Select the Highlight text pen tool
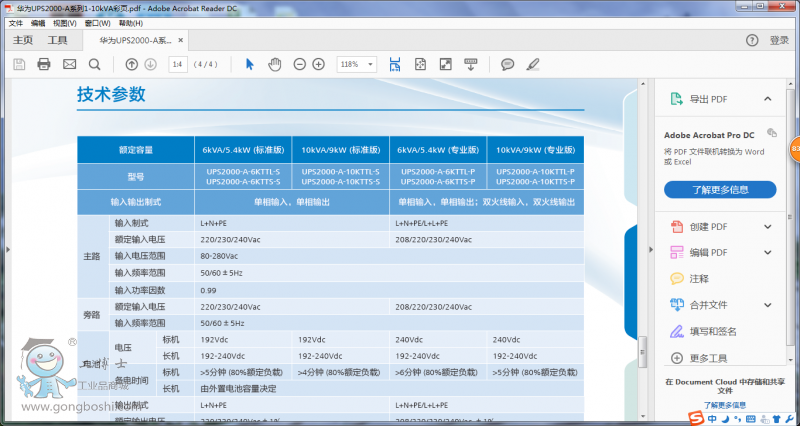The height and width of the screenshot is (426, 800). [x=533, y=64]
